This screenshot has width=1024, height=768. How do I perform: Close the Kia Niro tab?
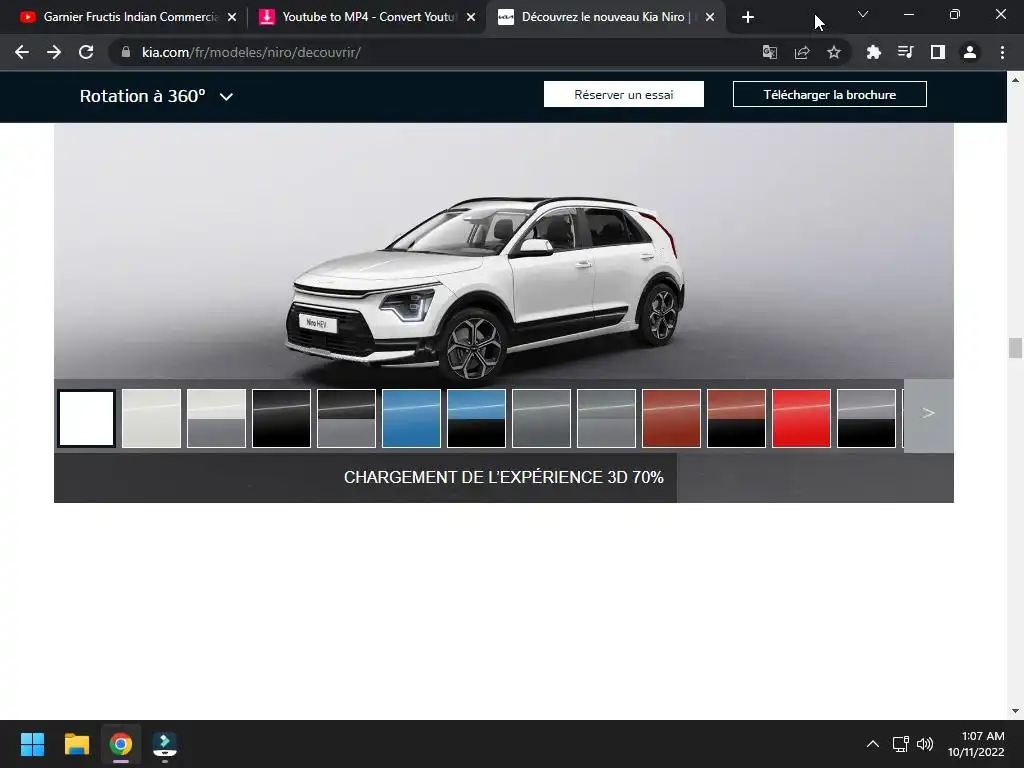coord(710,17)
